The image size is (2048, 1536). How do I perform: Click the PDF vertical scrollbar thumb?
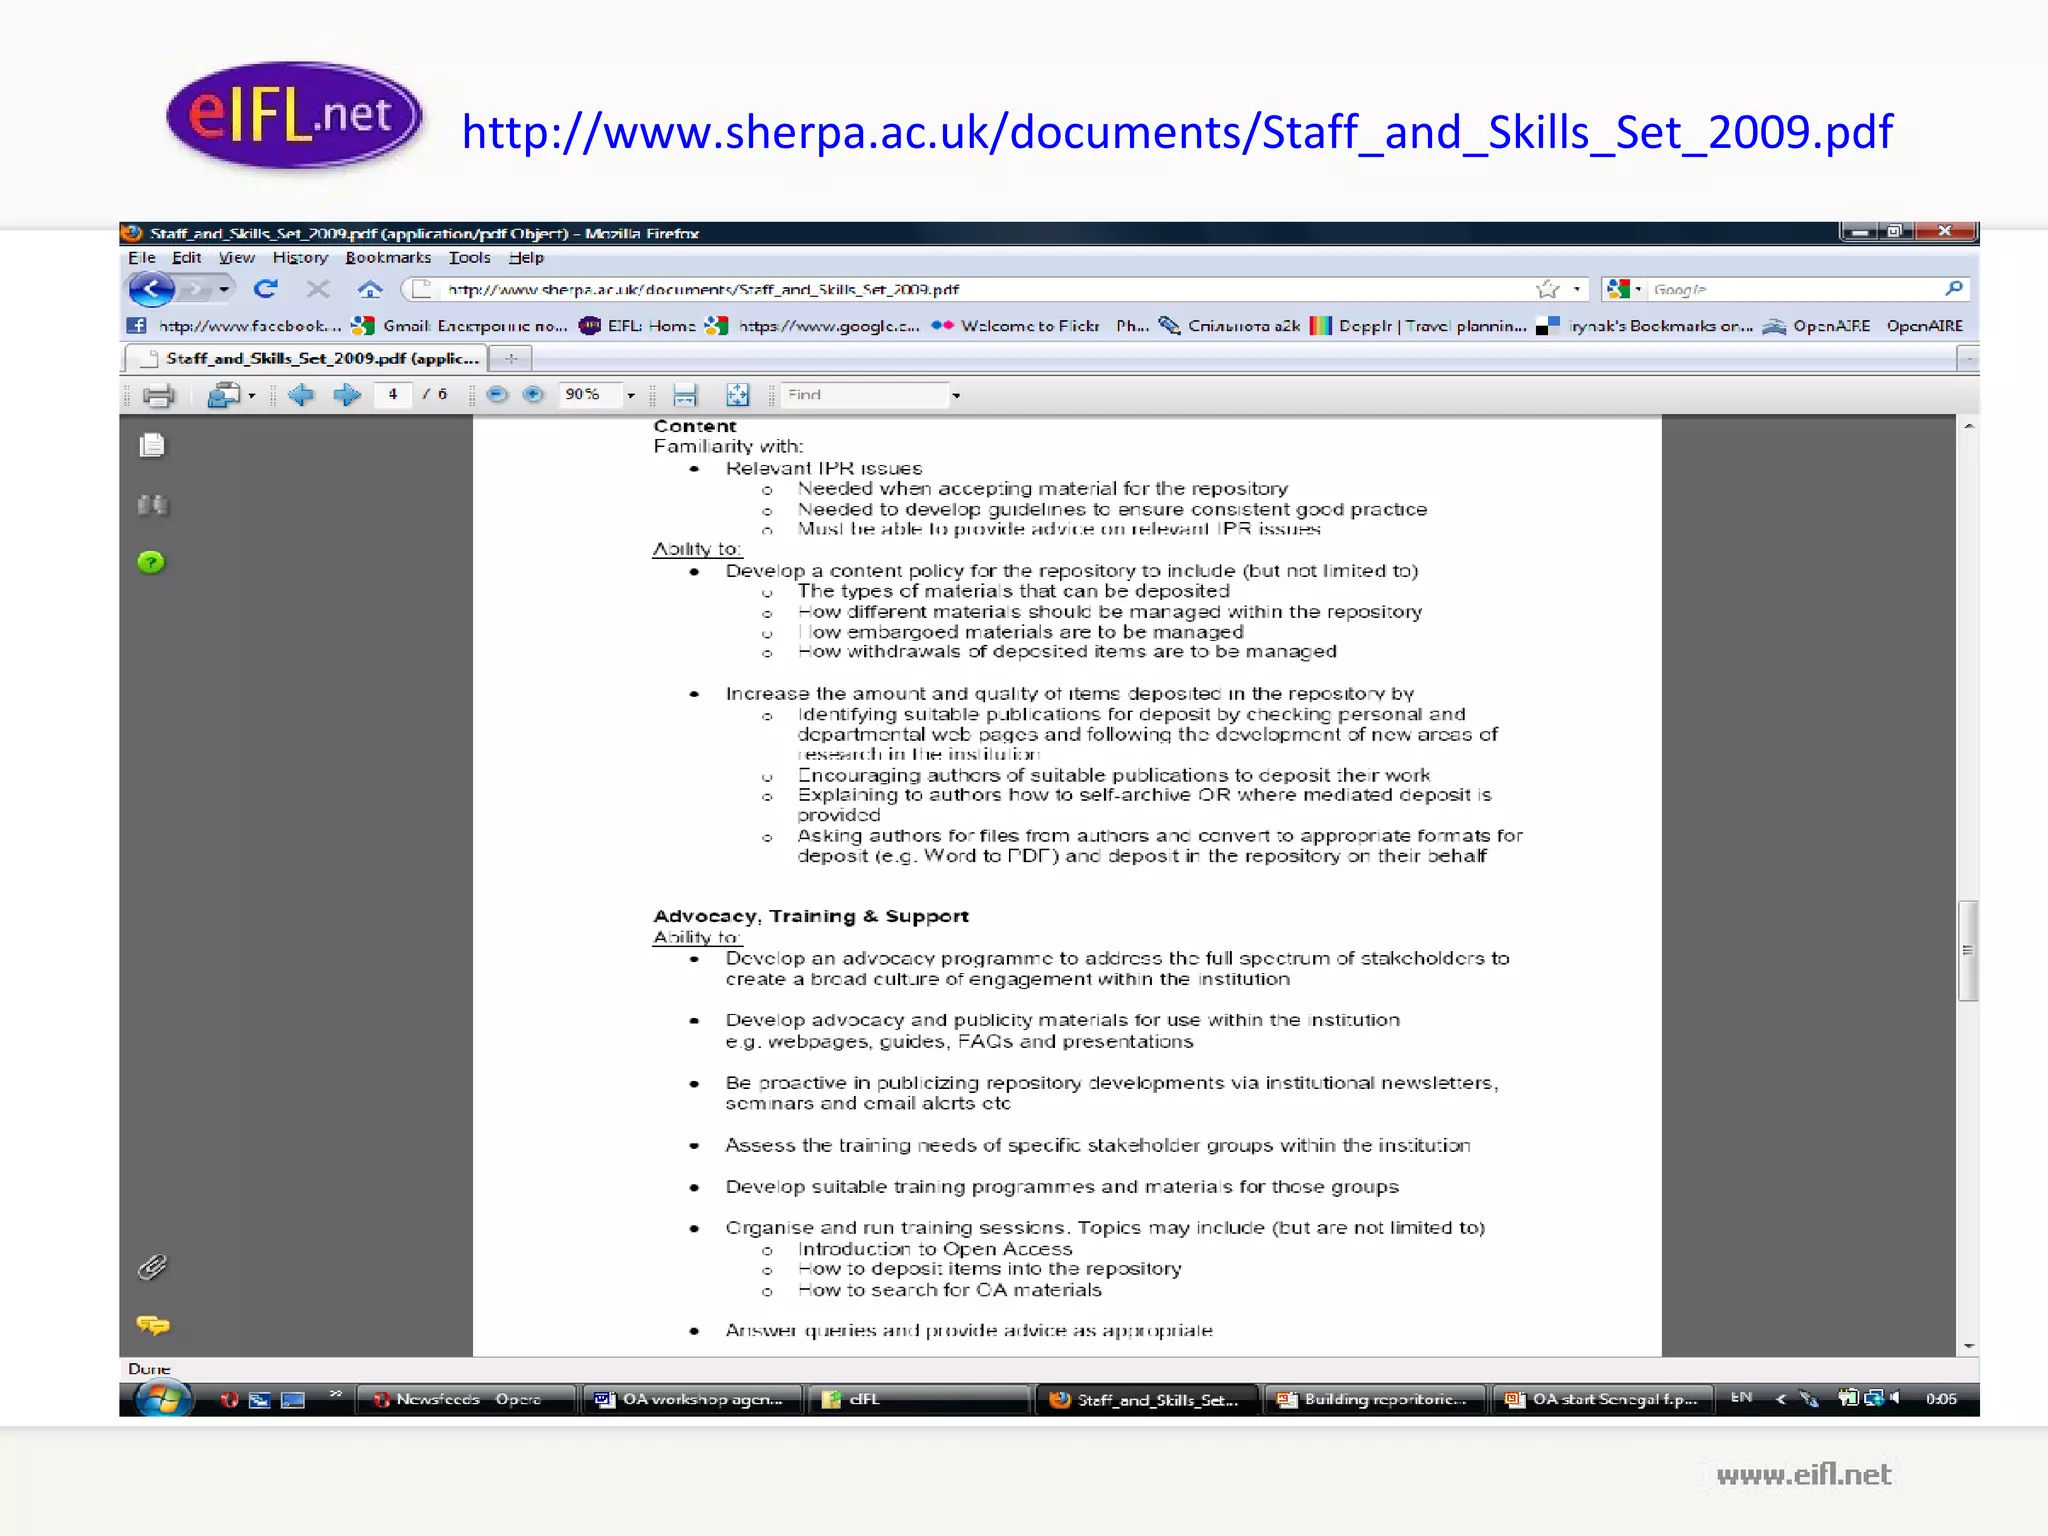pos(1967,950)
